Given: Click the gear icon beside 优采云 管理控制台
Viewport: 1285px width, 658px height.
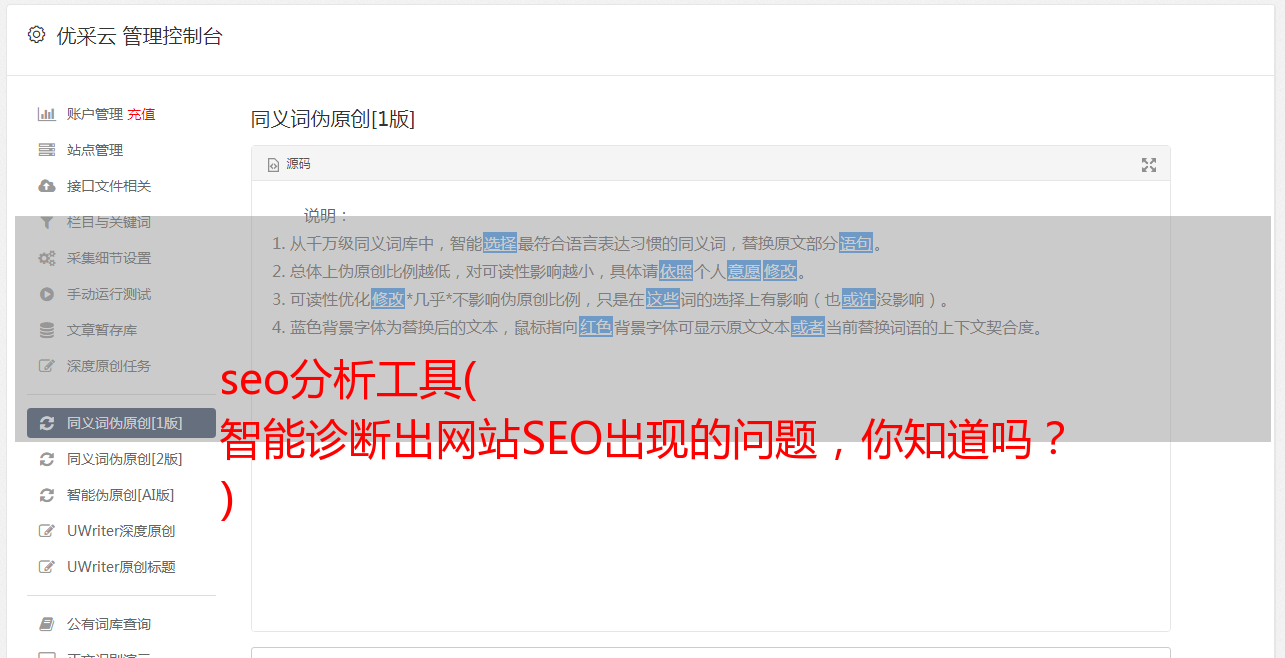Looking at the screenshot, I should tap(37, 35).
